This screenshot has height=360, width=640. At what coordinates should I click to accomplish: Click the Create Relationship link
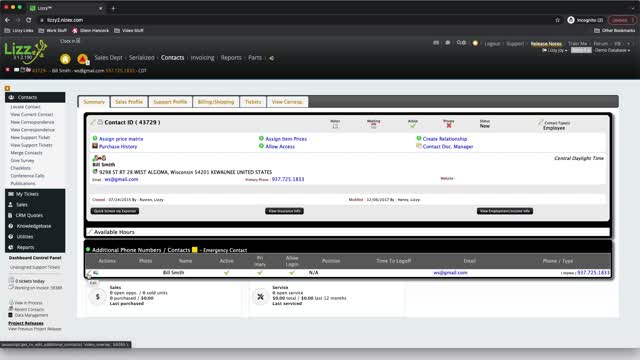coord(445,139)
